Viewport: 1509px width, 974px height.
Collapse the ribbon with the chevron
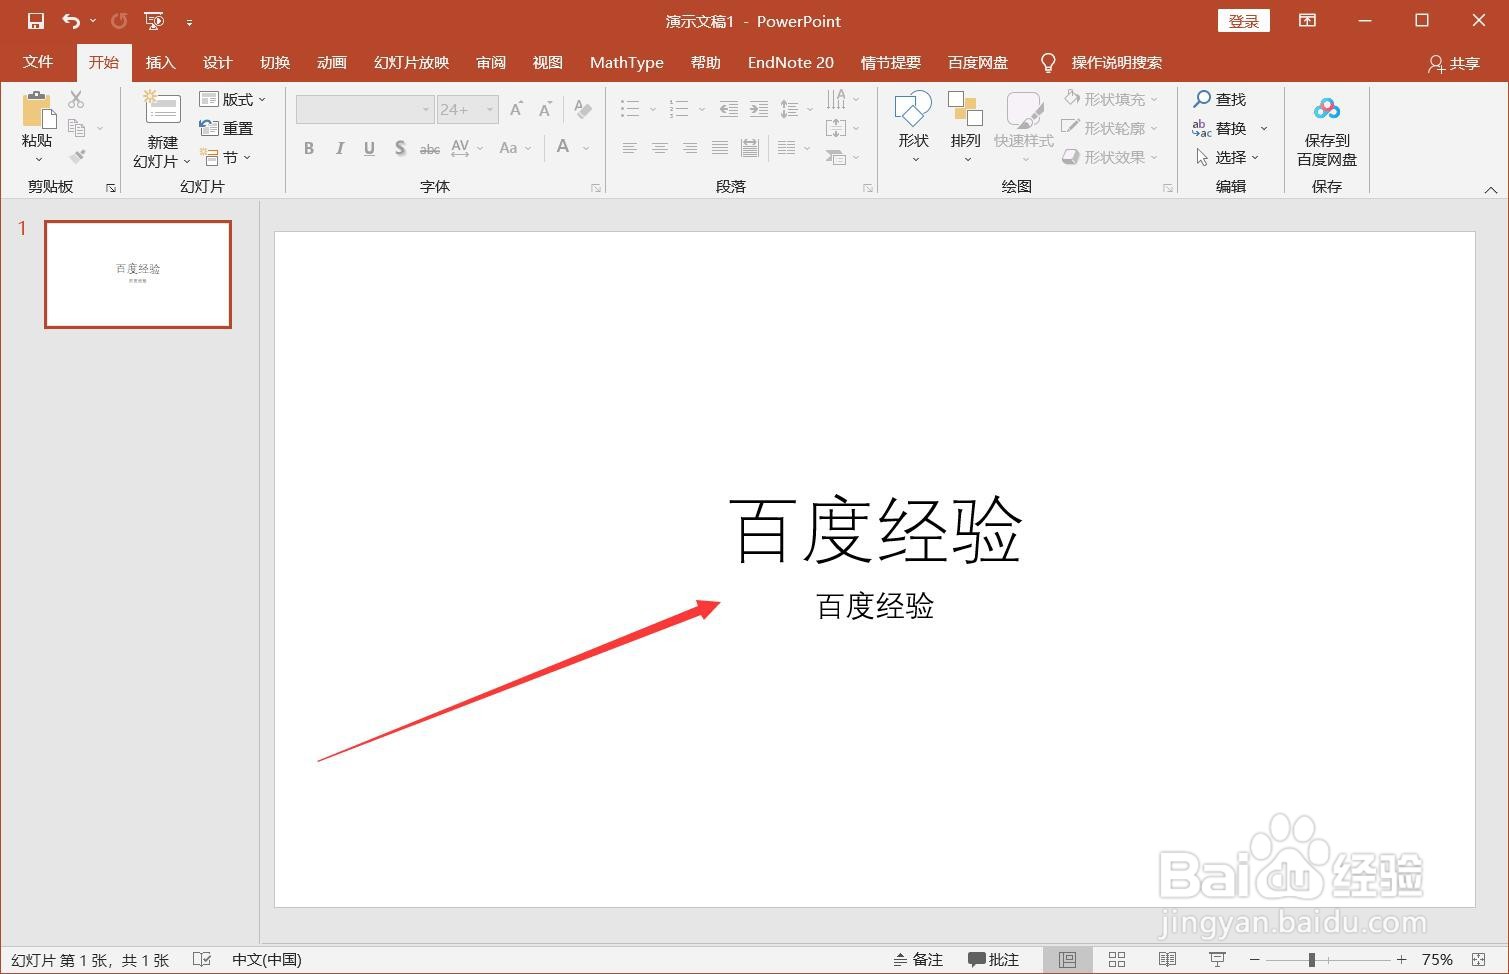[x=1491, y=189]
